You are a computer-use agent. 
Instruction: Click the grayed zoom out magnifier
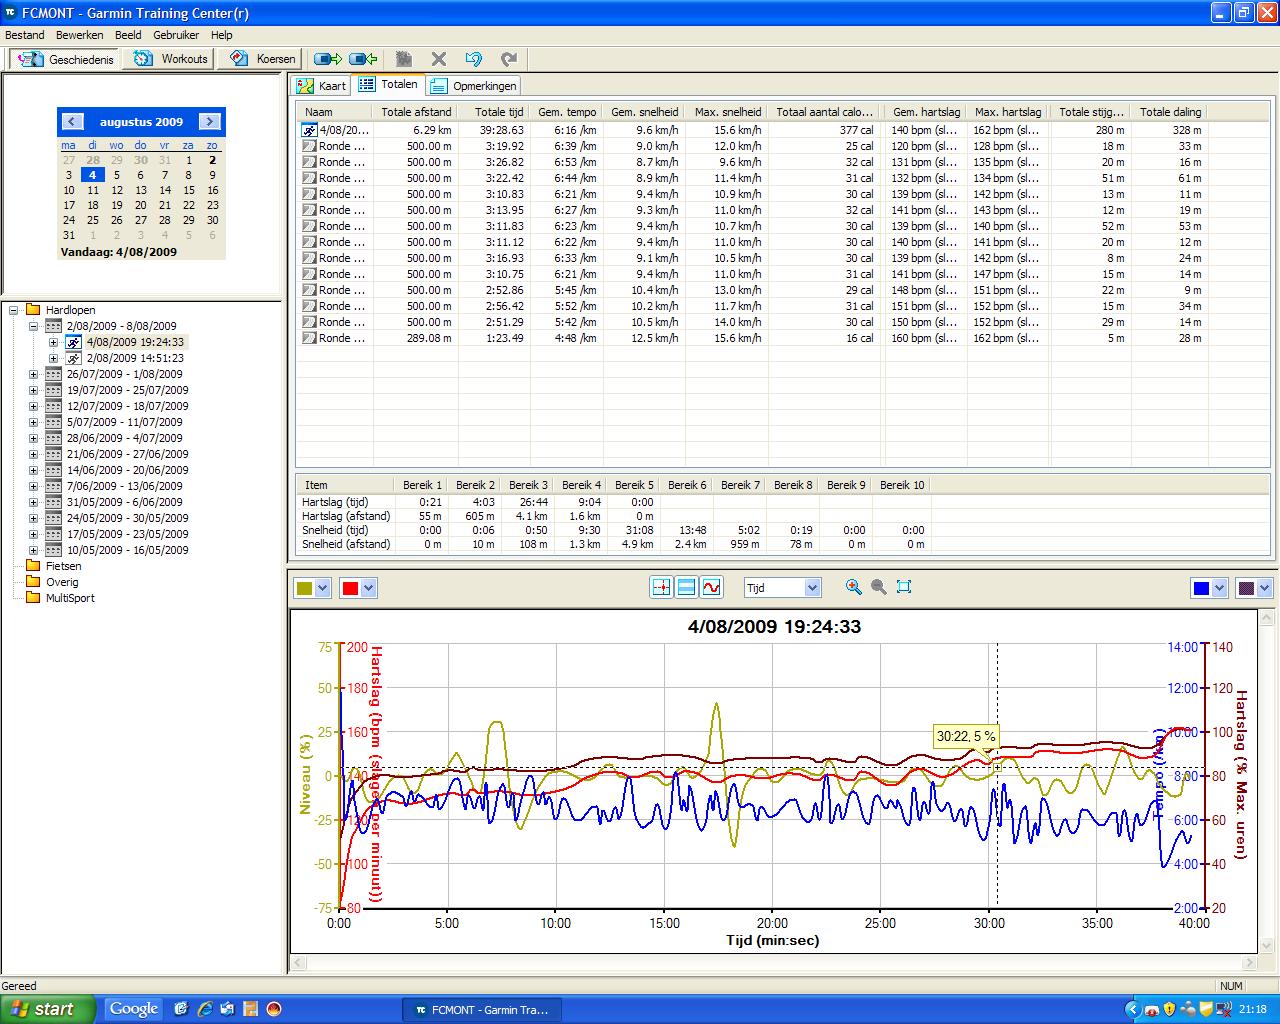pos(879,587)
